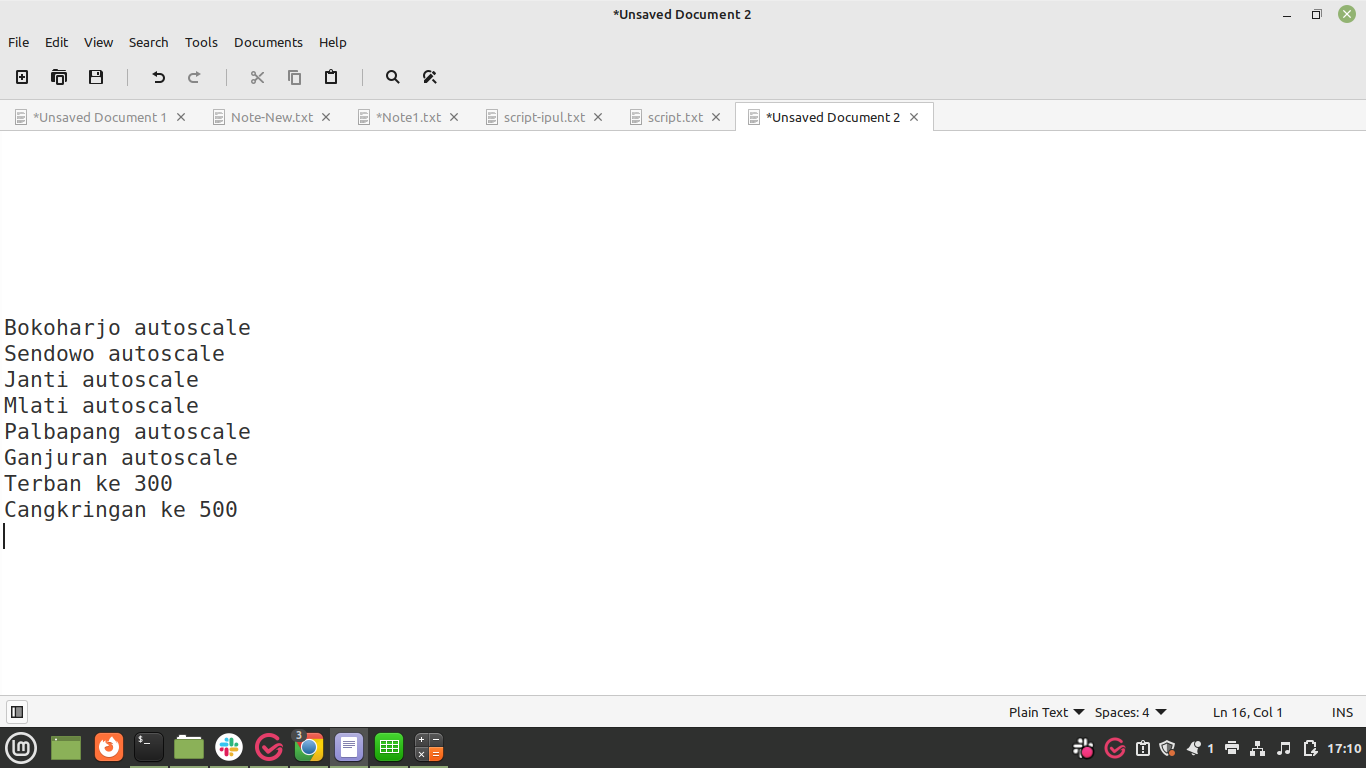Click the Ln 16, Col 1 position indicator
Viewport: 1366px width, 768px height.
pyautogui.click(x=1248, y=712)
